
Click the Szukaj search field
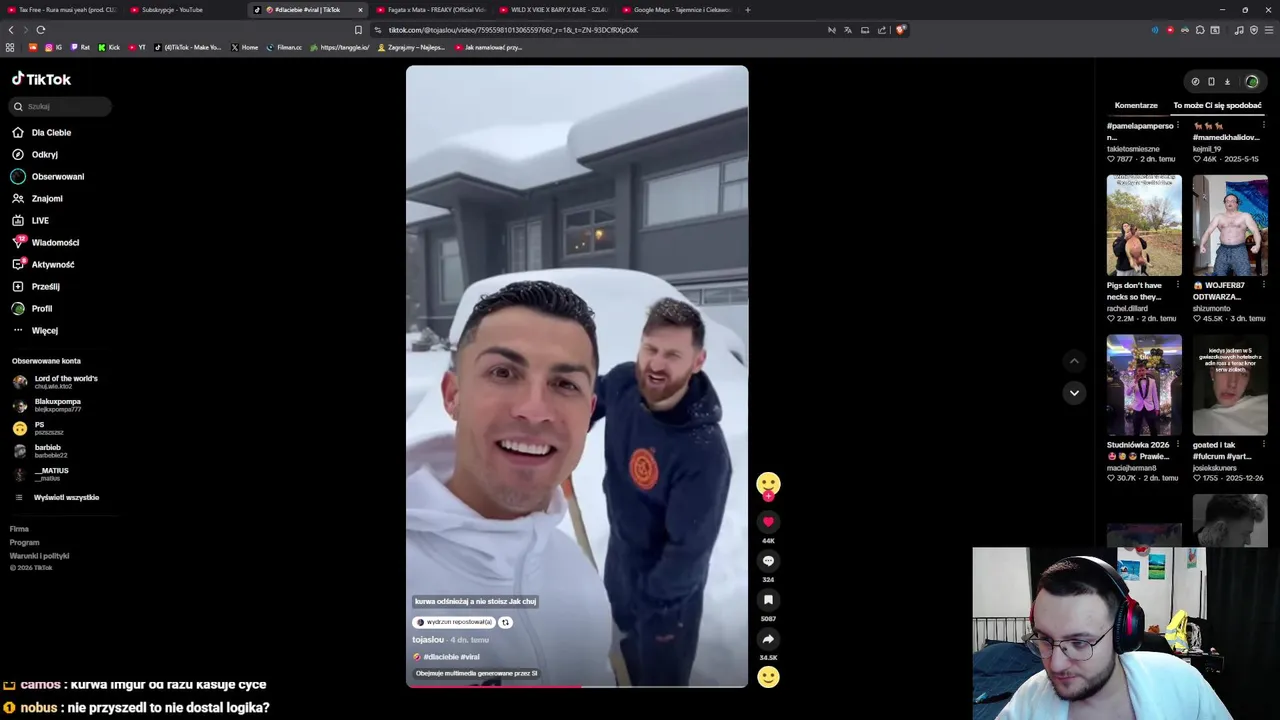pyautogui.click(x=60, y=106)
